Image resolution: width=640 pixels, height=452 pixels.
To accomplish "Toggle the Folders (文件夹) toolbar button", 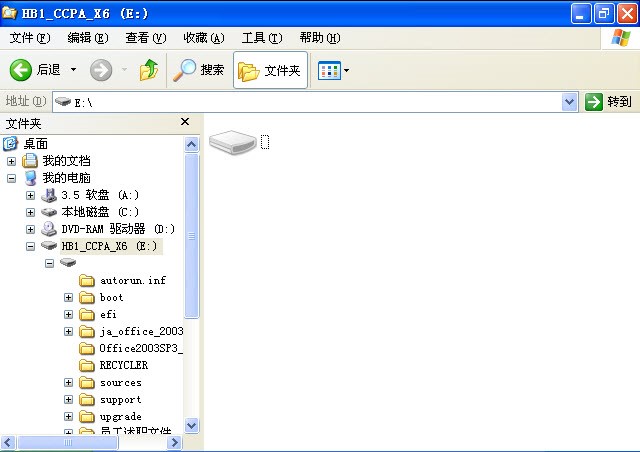I will tap(270, 70).
